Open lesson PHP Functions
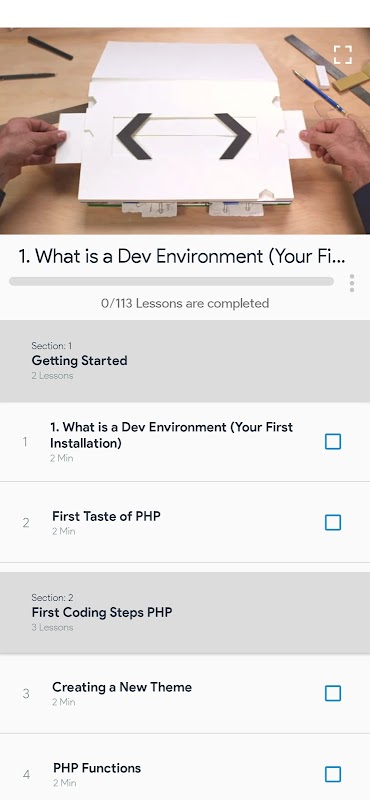 coord(97,768)
